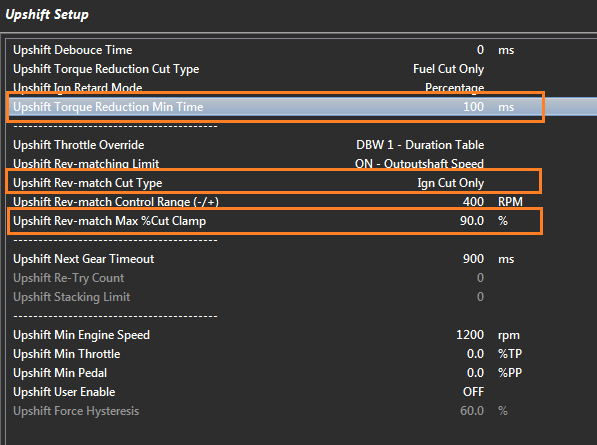Click the Fuel Cut Only value

pyautogui.click(x=449, y=69)
